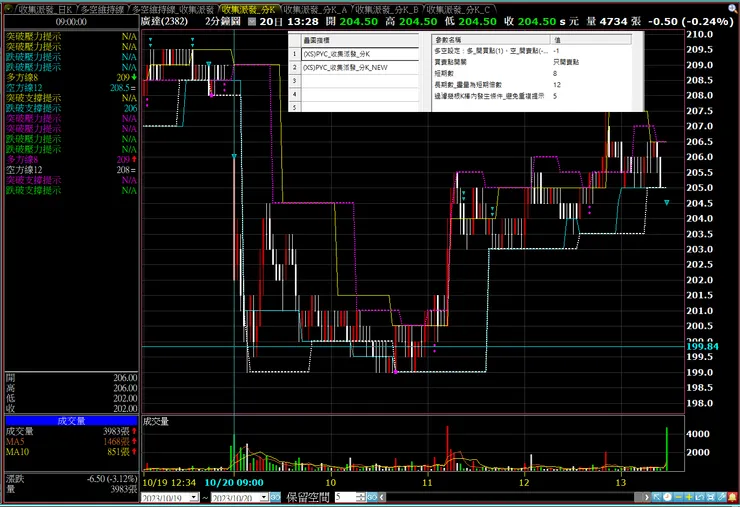Screen dimensions: 740x507
Task: Click the search icon at top right
Action: (732, 8)
